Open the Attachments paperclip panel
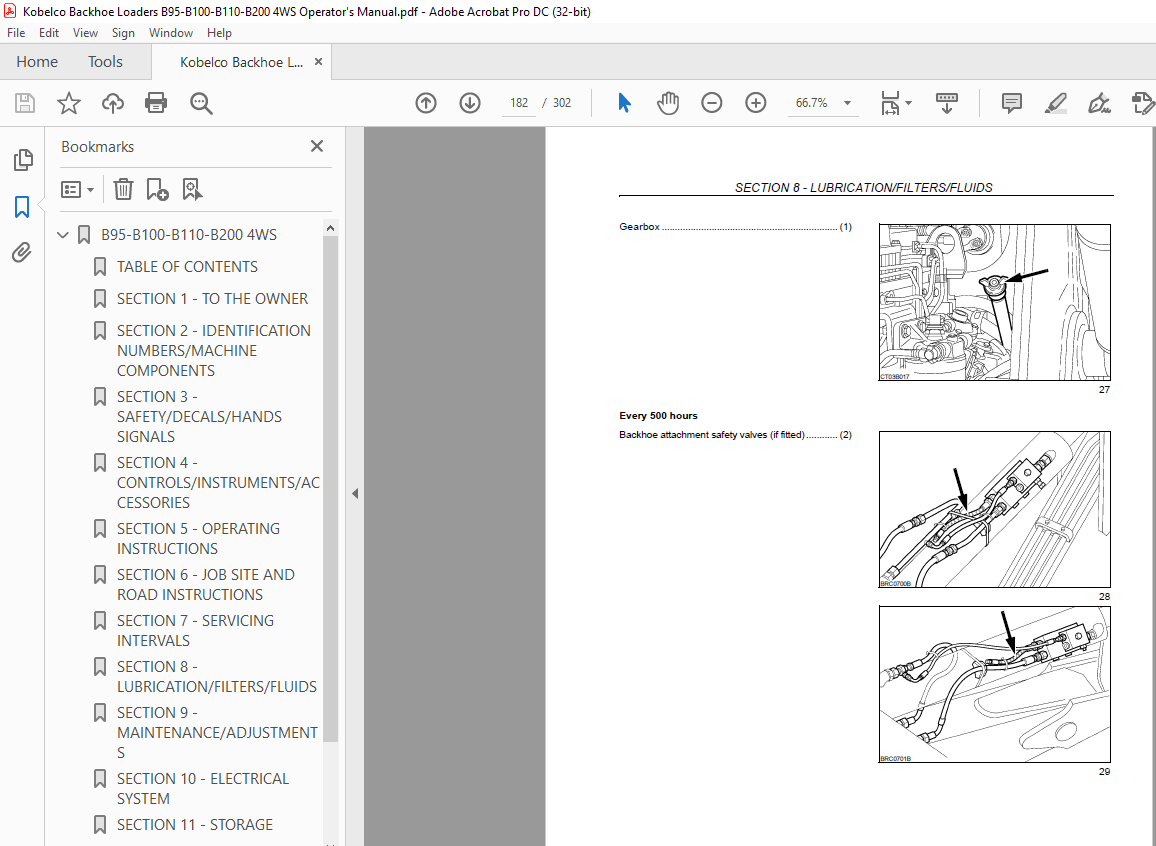The height and width of the screenshot is (846, 1156). [x=22, y=253]
